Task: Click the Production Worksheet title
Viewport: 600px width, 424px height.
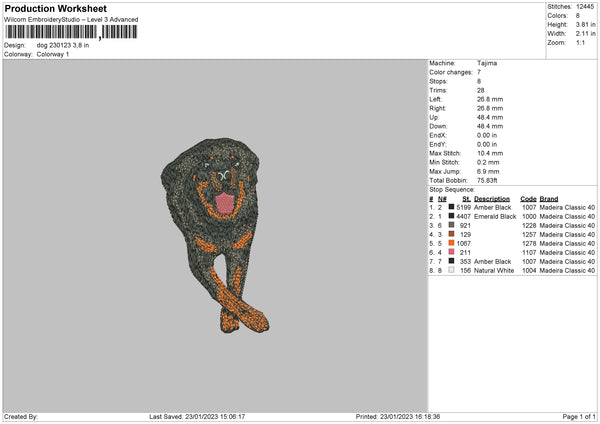Action: tap(55, 8)
